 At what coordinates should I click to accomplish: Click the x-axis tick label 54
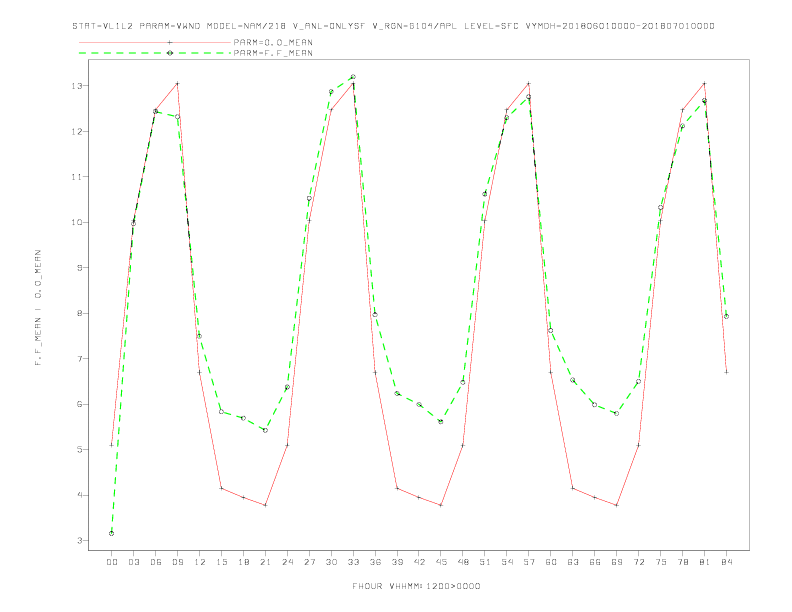click(x=507, y=562)
